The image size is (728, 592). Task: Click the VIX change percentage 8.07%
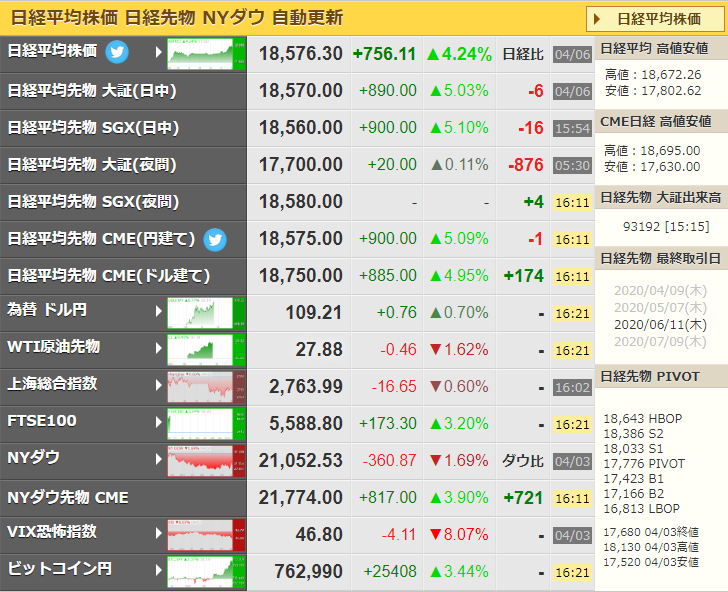click(x=466, y=535)
